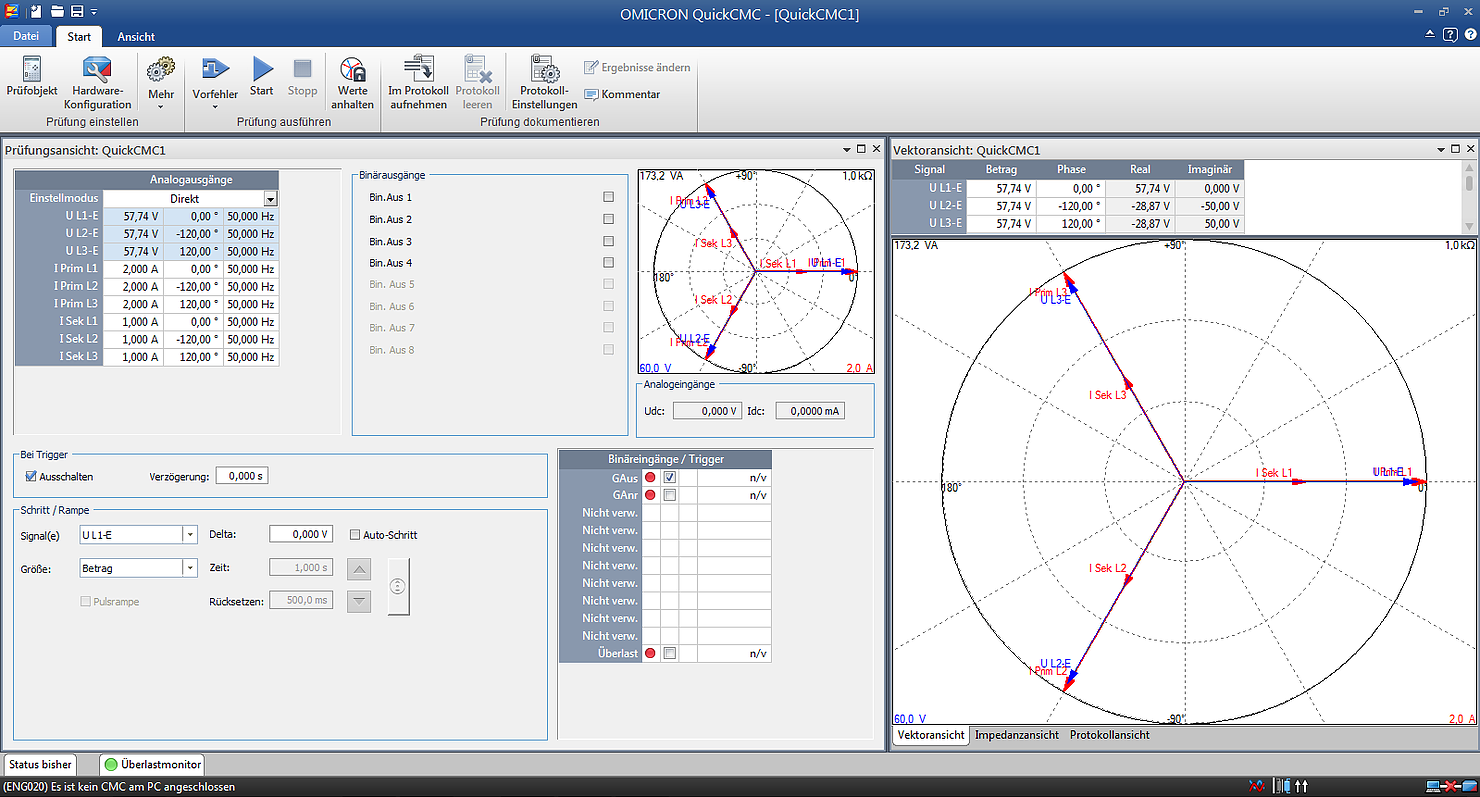This screenshot has width=1480, height=797.
Task: Open the Datei menu
Action: pos(26,36)
